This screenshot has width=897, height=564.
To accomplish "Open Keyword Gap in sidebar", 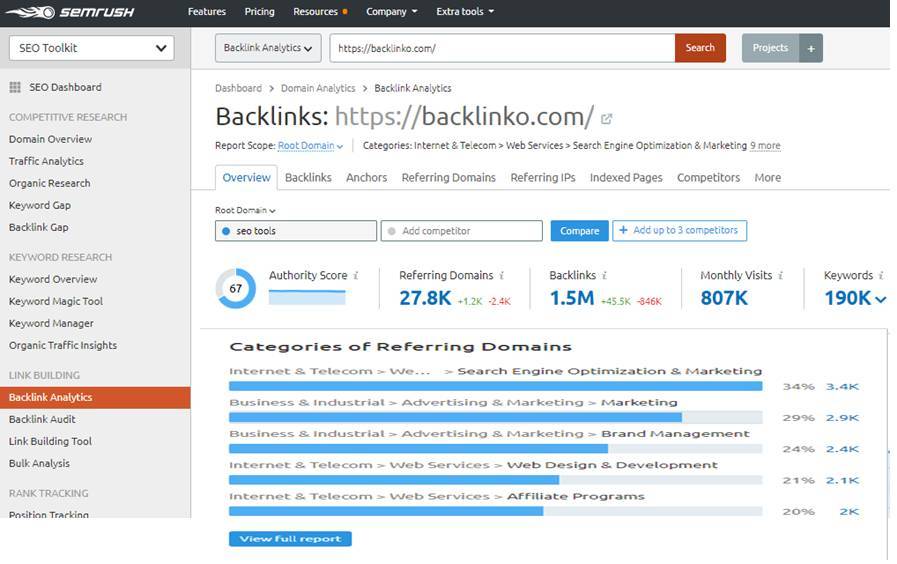I will [x=40, y=205].
